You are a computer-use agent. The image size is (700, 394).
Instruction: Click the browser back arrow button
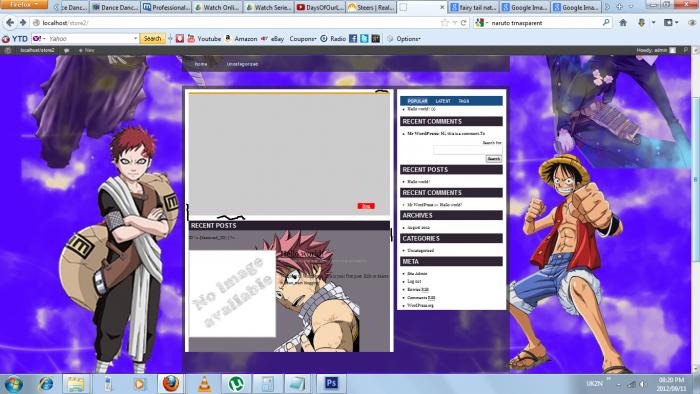10,22
